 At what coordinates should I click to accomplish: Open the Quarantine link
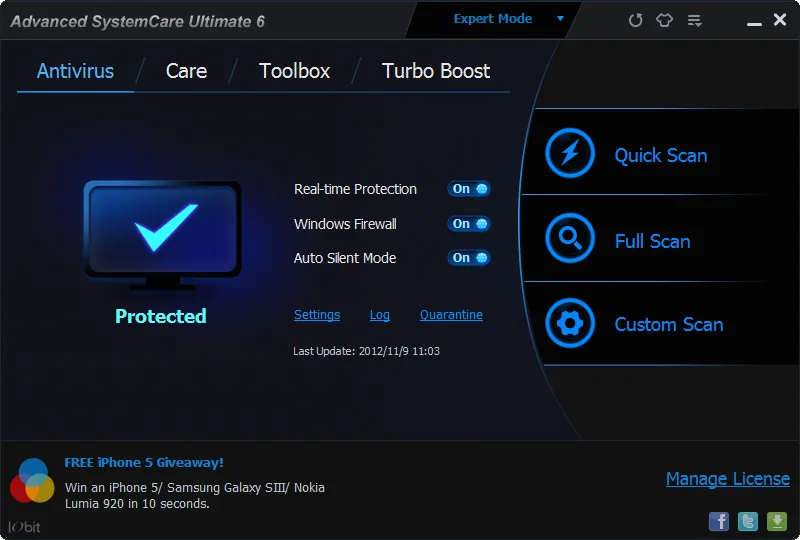pyautogui.click(x=451, y=315)
